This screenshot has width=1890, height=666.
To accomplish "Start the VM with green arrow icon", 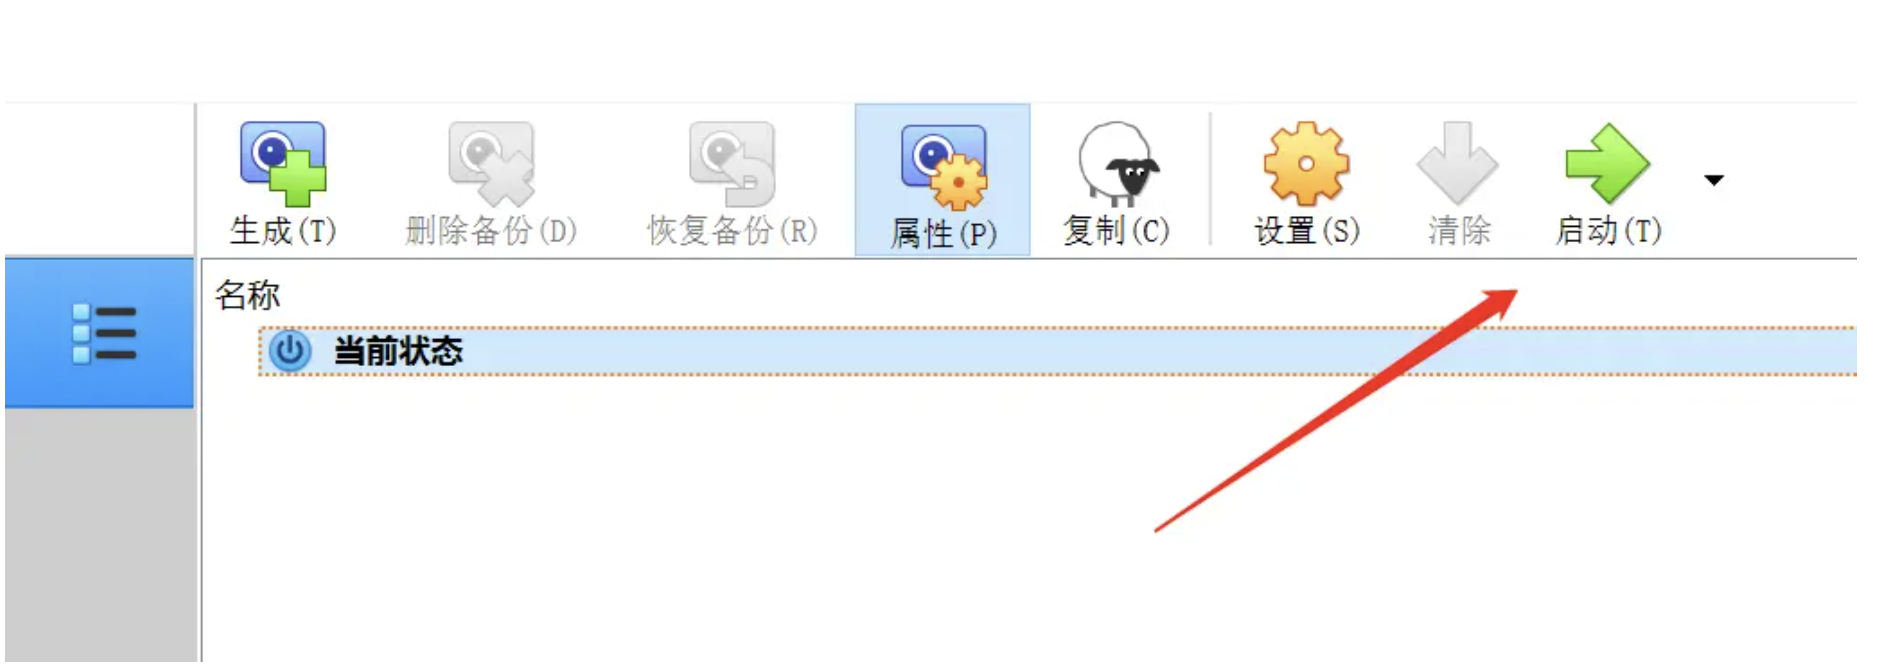I will coord(1607,163).
